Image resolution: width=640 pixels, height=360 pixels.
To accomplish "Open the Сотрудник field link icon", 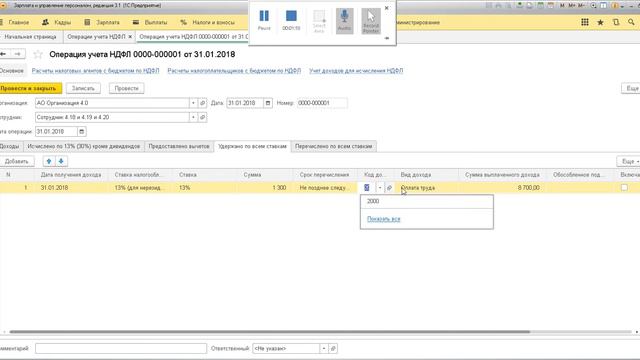I will click(x=202, y=118).
